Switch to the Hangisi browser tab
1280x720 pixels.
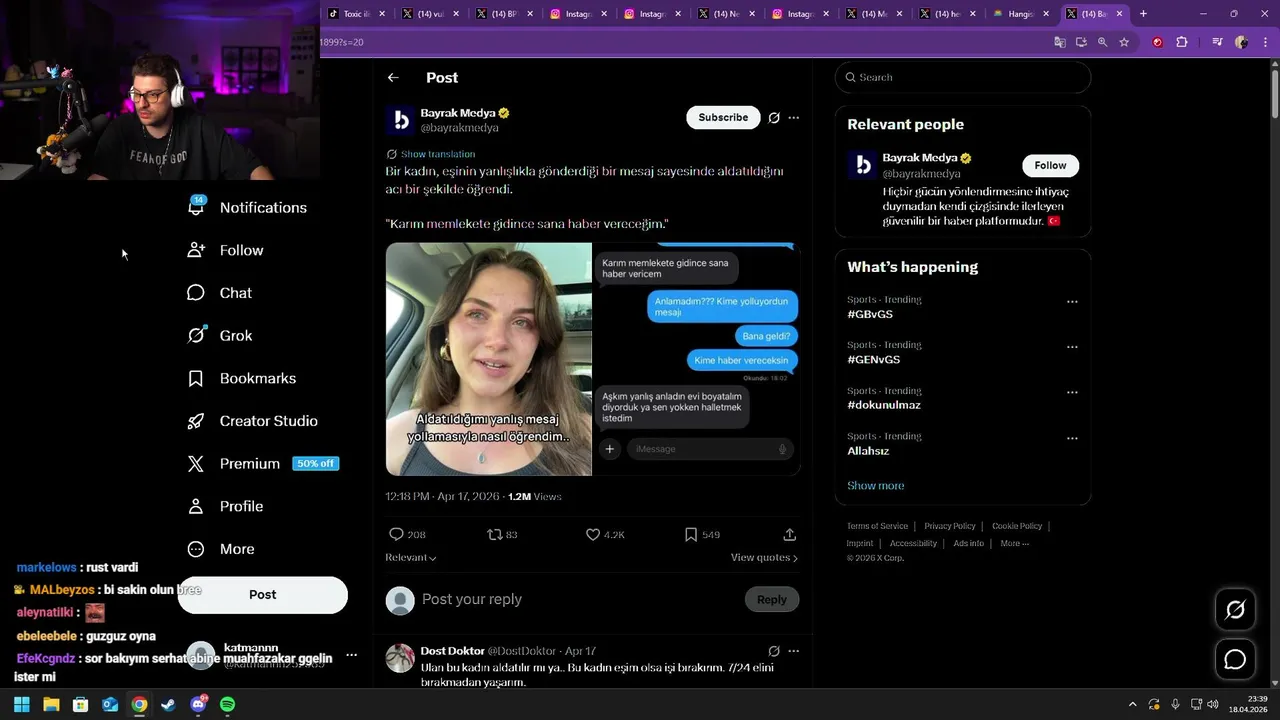1021,14
